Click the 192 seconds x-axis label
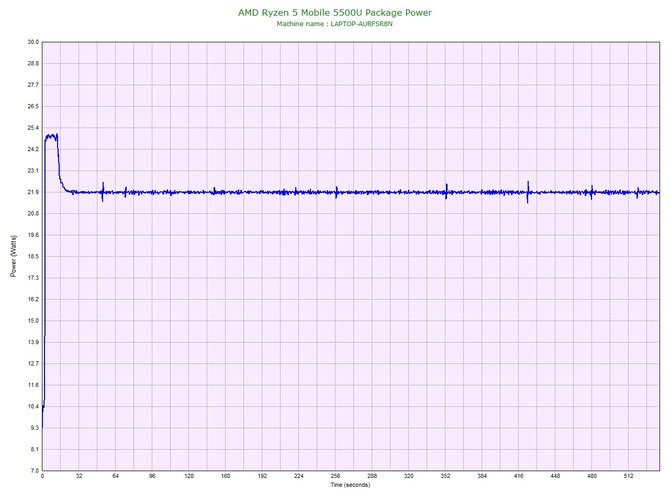This screenshot has height=502, width=670. click(x=262, y=476)
